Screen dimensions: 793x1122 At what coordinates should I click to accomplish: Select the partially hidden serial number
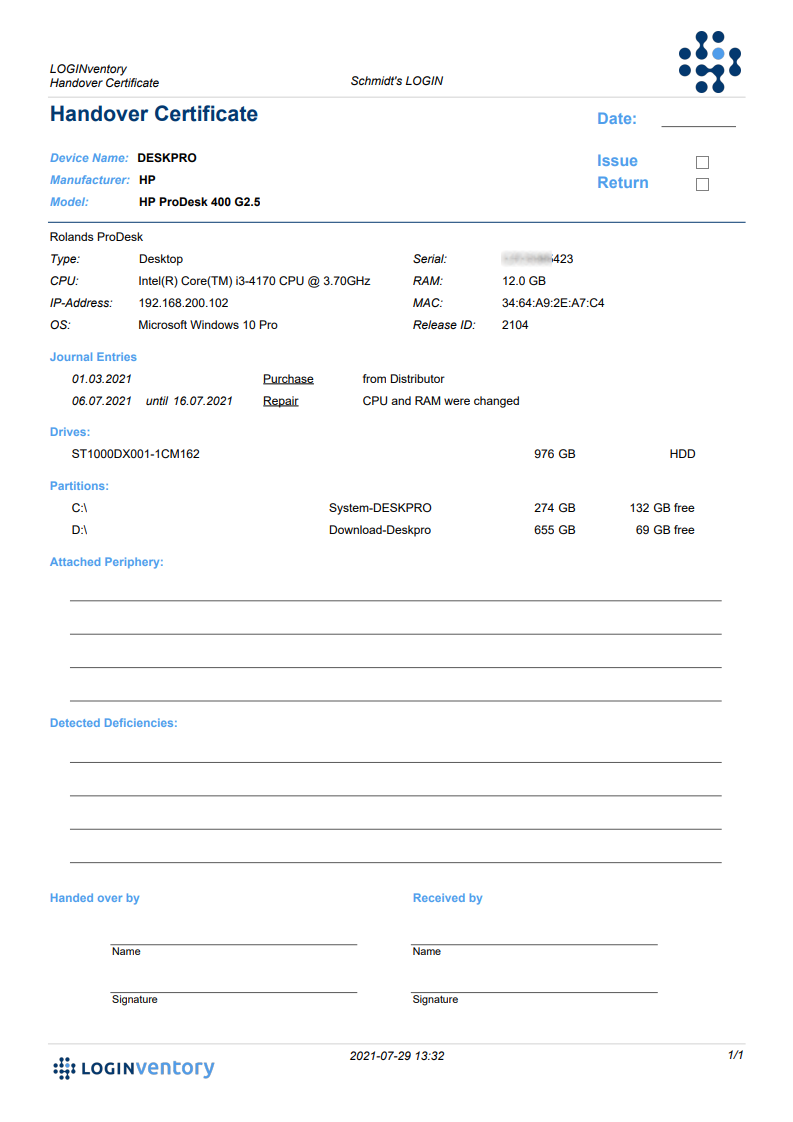point(537,259)
